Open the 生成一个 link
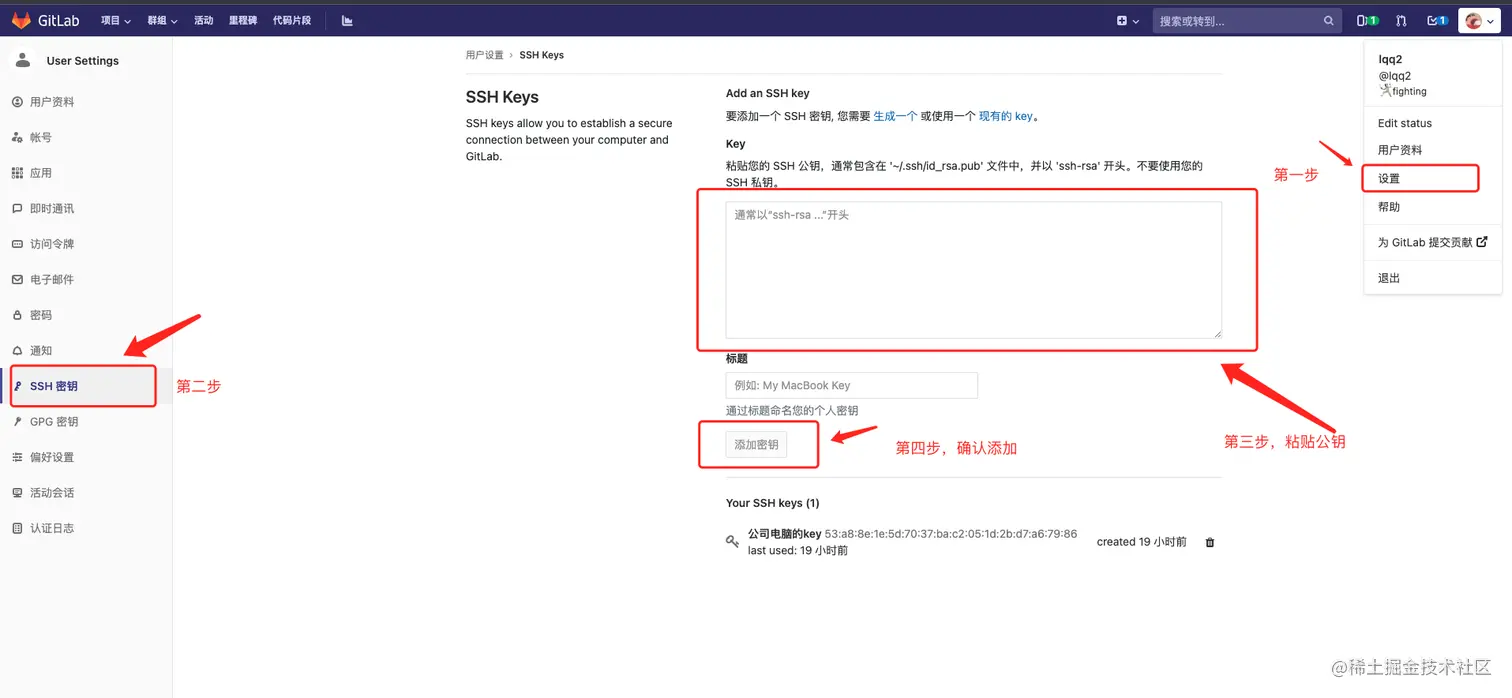The image size is (1512, 698). (895, 115)
